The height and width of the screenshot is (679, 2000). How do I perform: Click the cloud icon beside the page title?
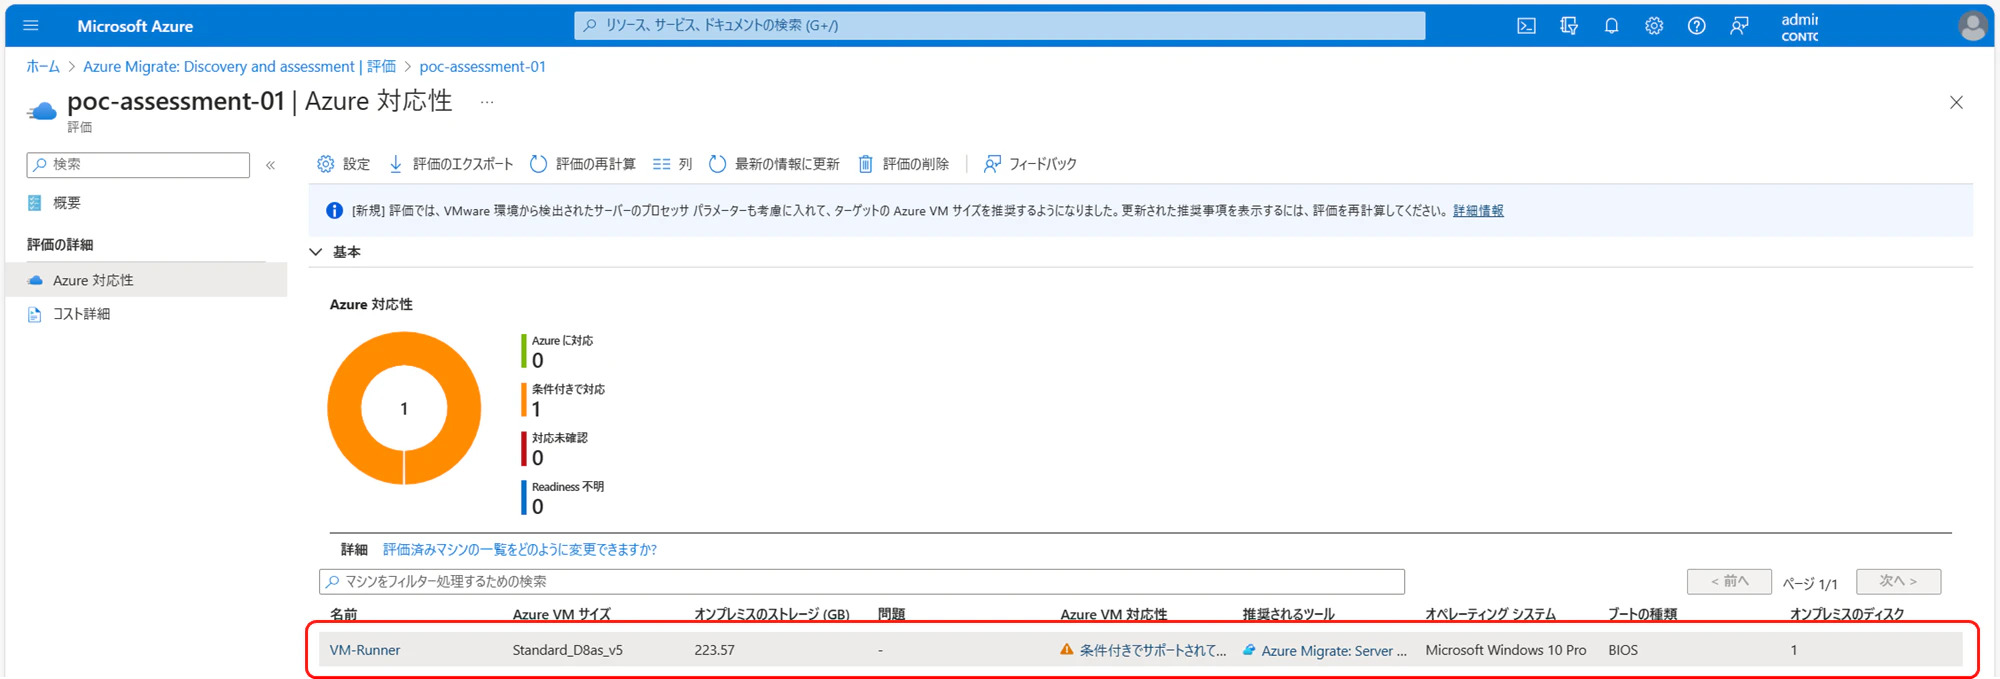(42, 111)
